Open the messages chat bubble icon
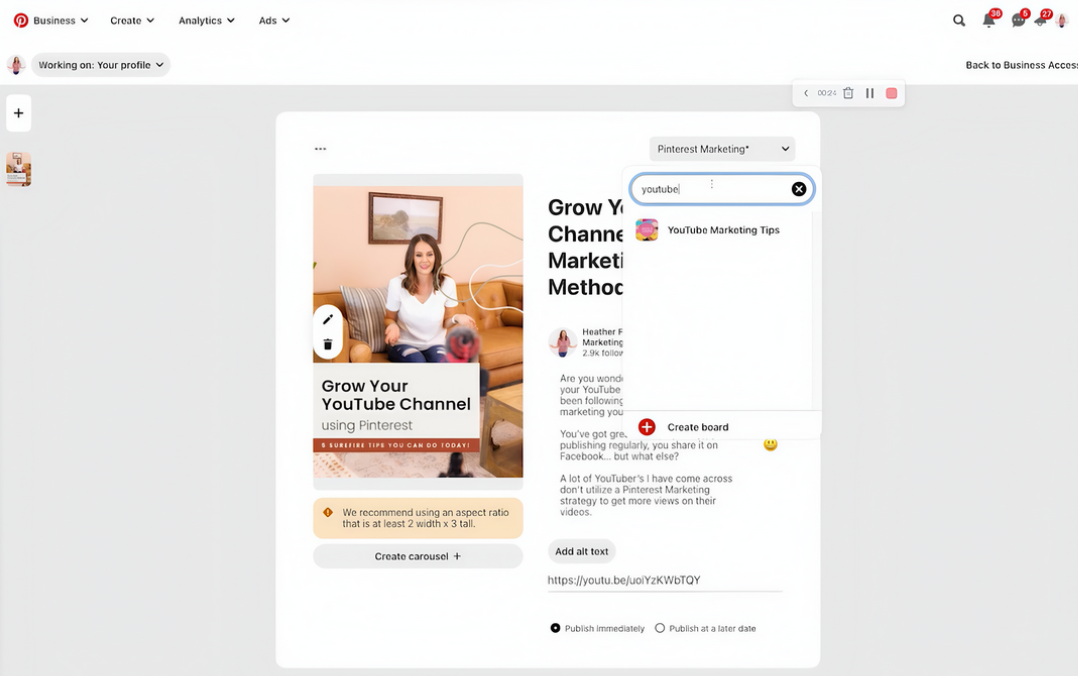This screenshot has width=1078, height=676. 1018,20
